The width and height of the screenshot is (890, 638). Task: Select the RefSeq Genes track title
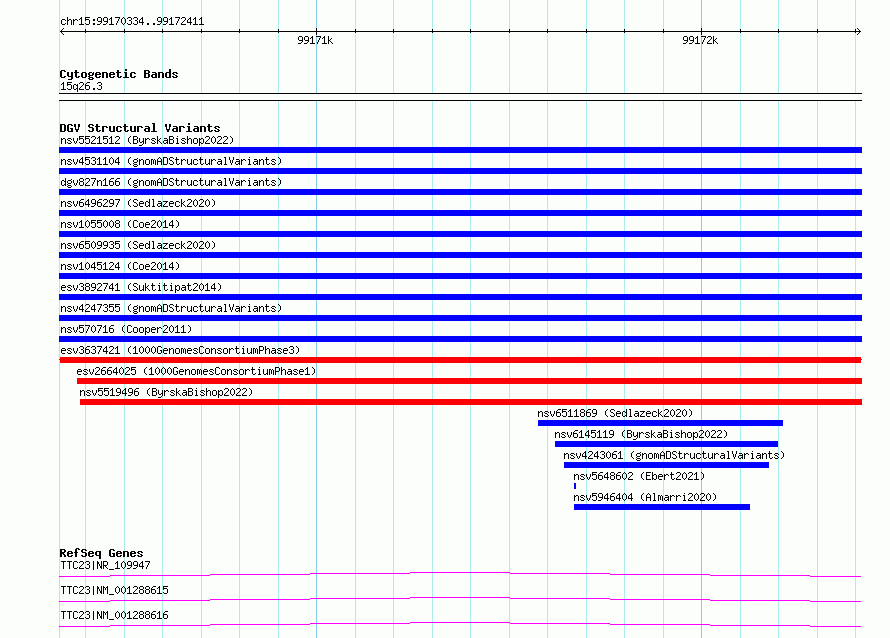(x=101, y=553)
